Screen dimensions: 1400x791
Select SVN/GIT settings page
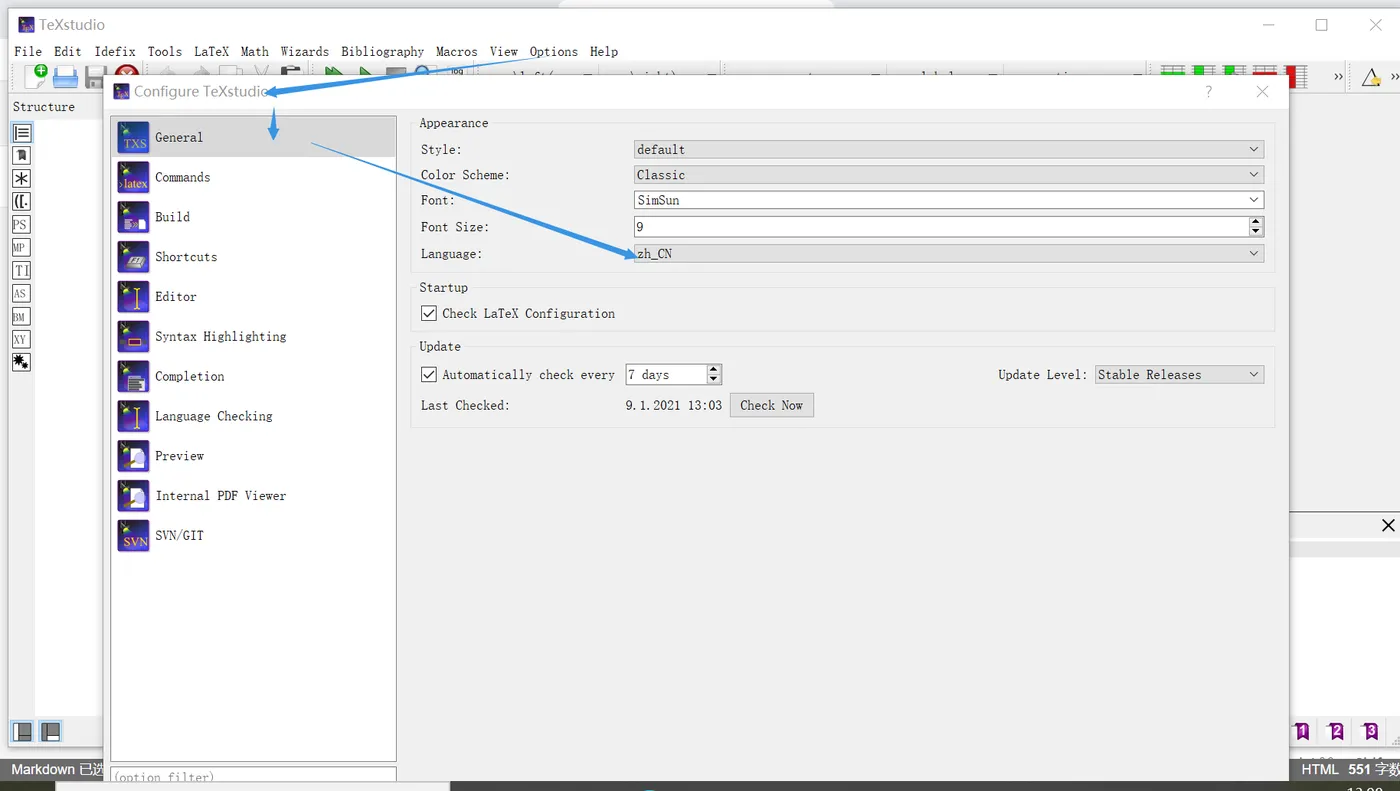click(254, 536)
